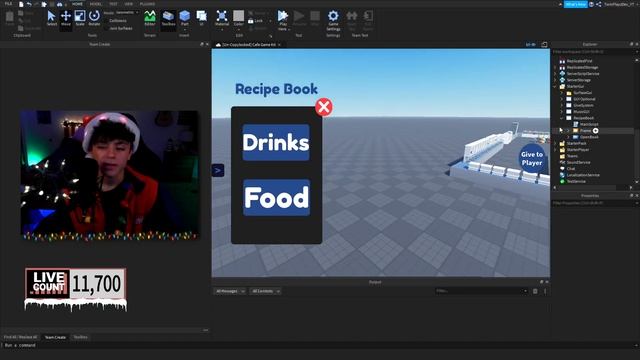Switch to the Toolbox bottom tab
Image resolution: width=640 pixels, height=360 pixels.
click(80, 337)
